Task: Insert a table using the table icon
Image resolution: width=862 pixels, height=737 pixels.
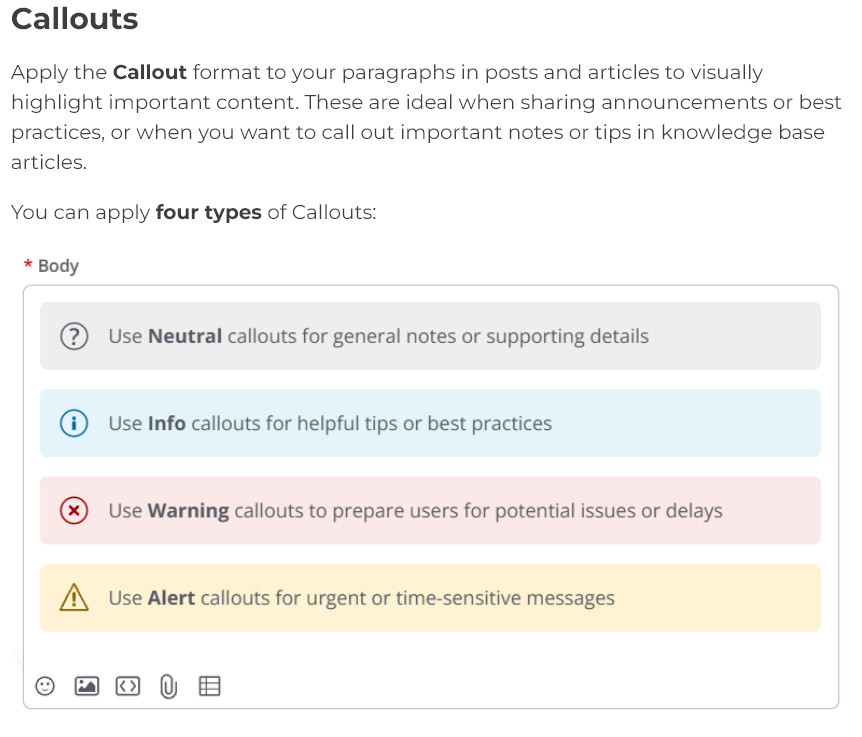Action: [x=209, y=686]
